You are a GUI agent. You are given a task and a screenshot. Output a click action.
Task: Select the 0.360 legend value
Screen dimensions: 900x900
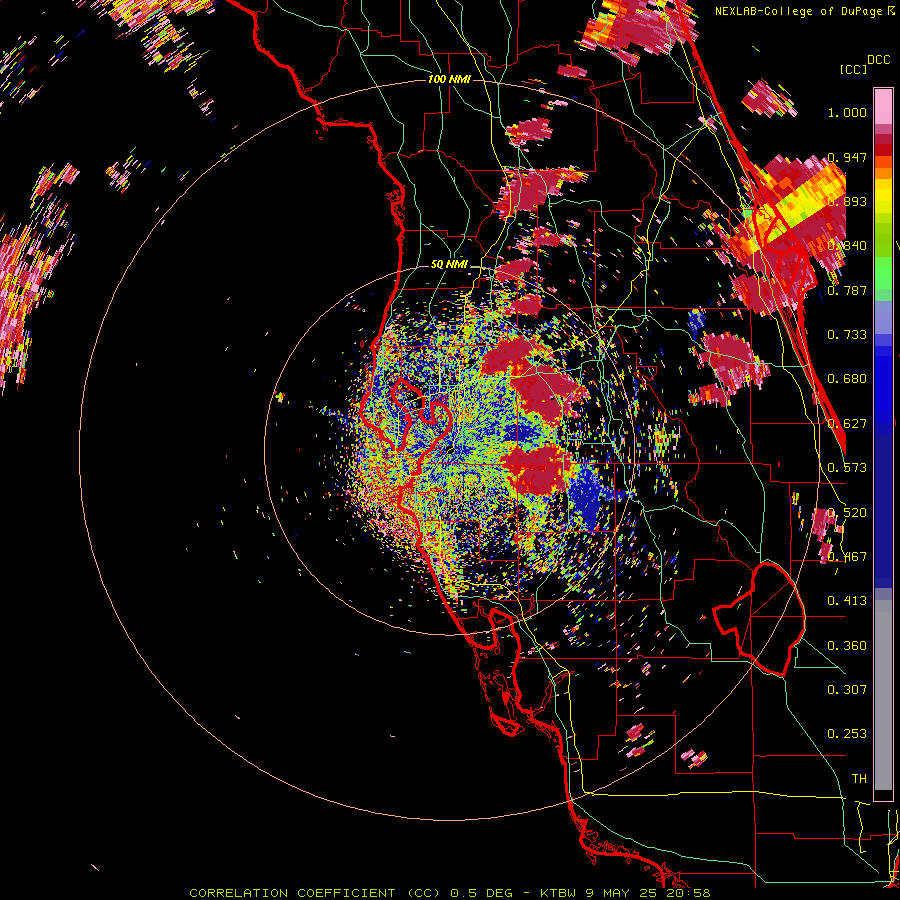847,646
